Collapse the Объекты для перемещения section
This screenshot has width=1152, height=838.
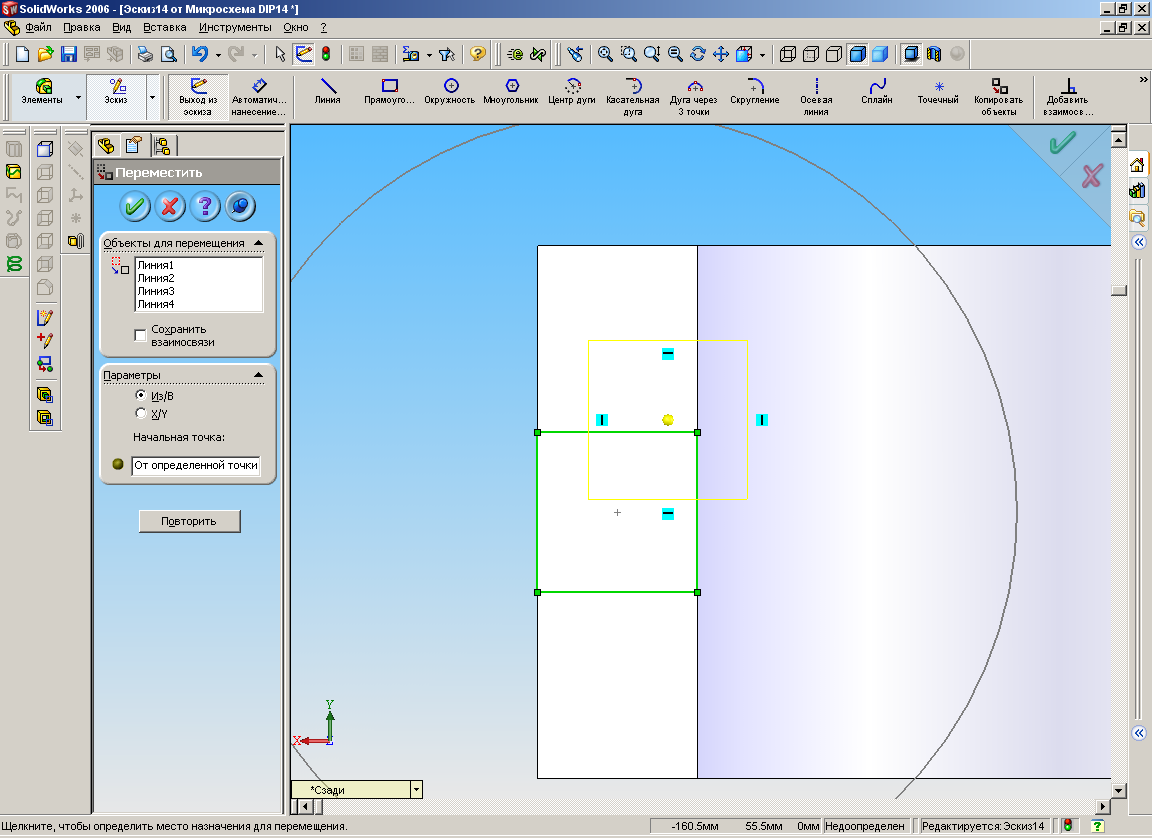(x=259, y=243)
